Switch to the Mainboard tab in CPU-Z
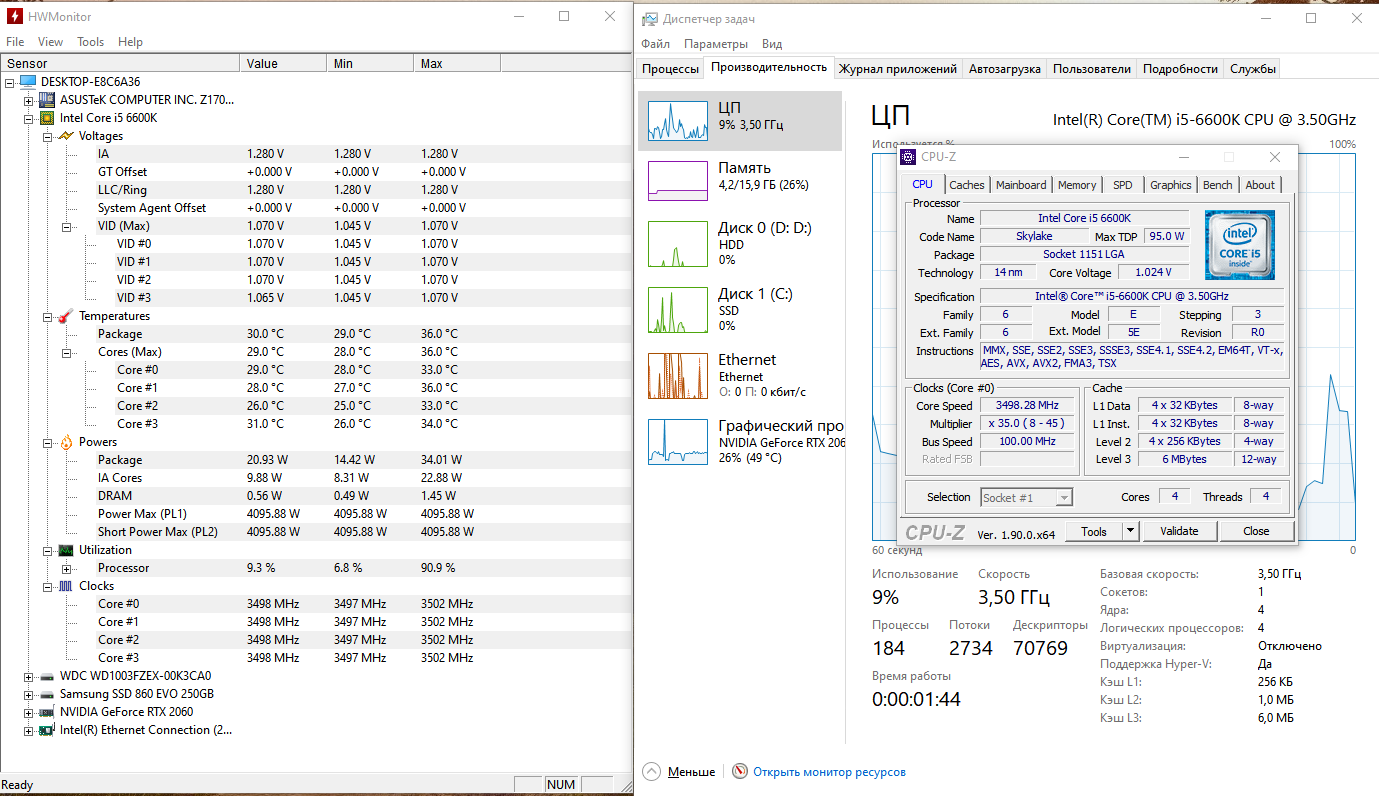Image resolution: width=1379 pixels, height=796 pixels. click(1021, 185)
